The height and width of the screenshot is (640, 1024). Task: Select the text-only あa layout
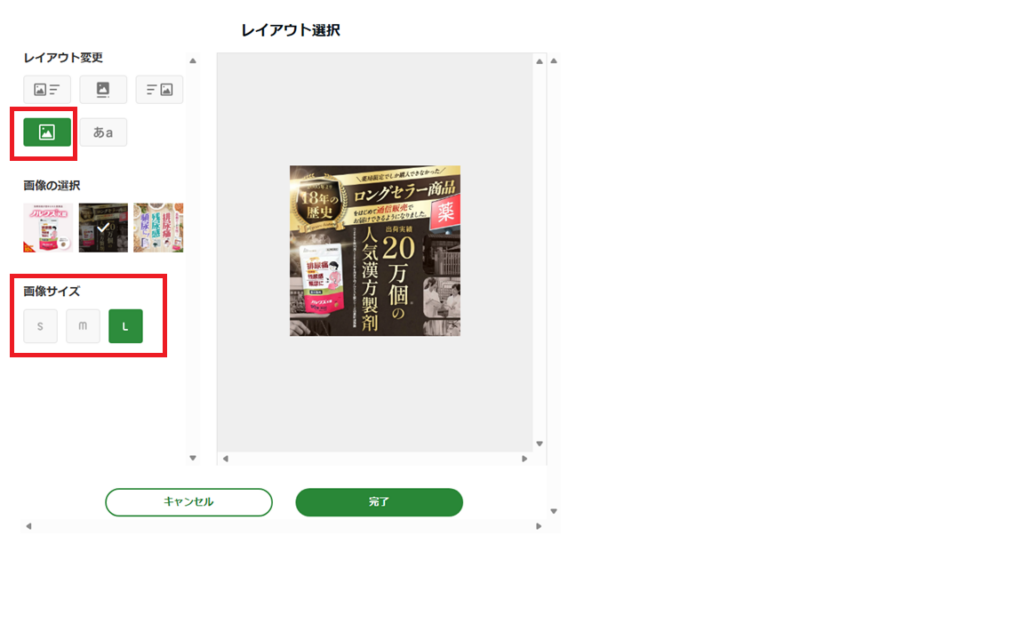[x=103, y=132]
